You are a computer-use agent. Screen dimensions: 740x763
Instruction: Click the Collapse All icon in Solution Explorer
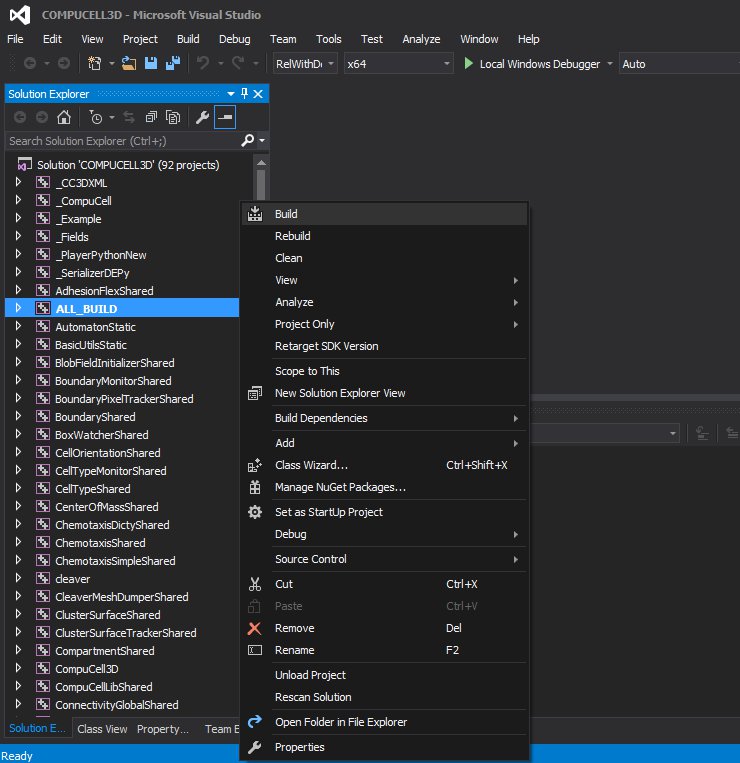pyautogui.click(x=151, y=117)
